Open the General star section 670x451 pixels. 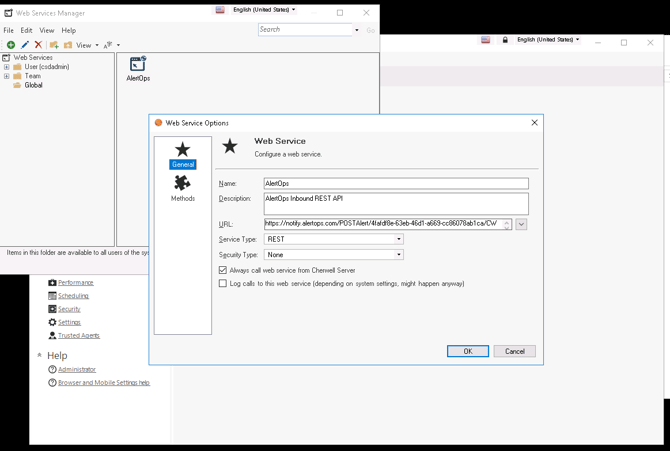point(182,155)
